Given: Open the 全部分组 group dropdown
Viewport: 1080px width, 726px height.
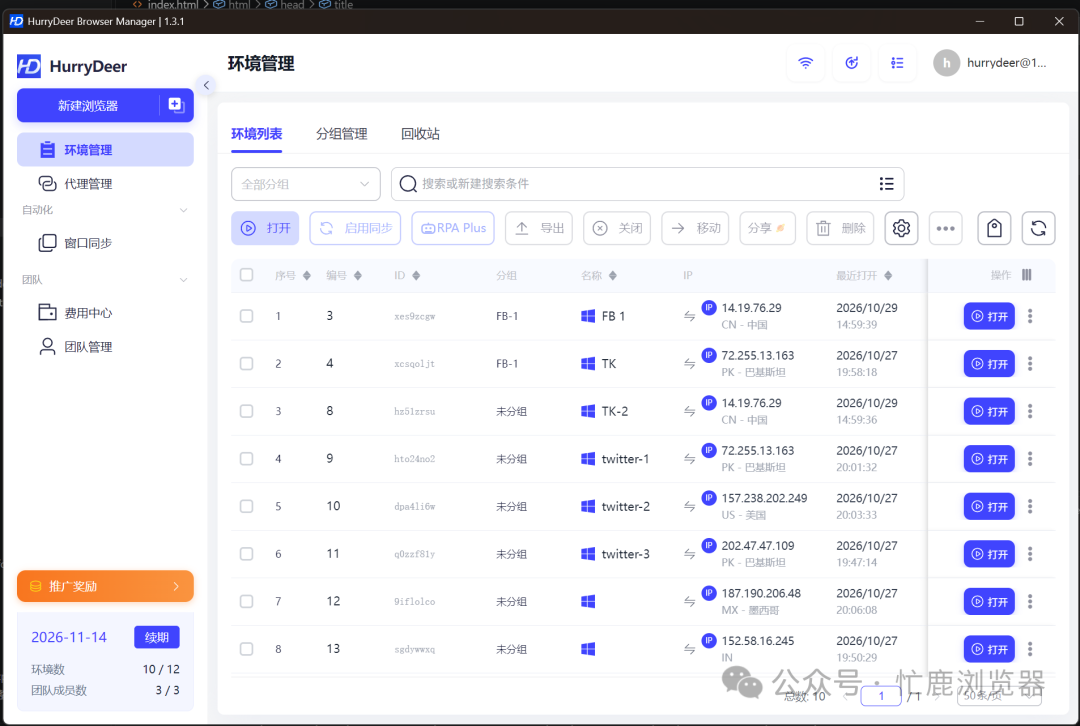Looking at the screenshot, I should [306, 184].
